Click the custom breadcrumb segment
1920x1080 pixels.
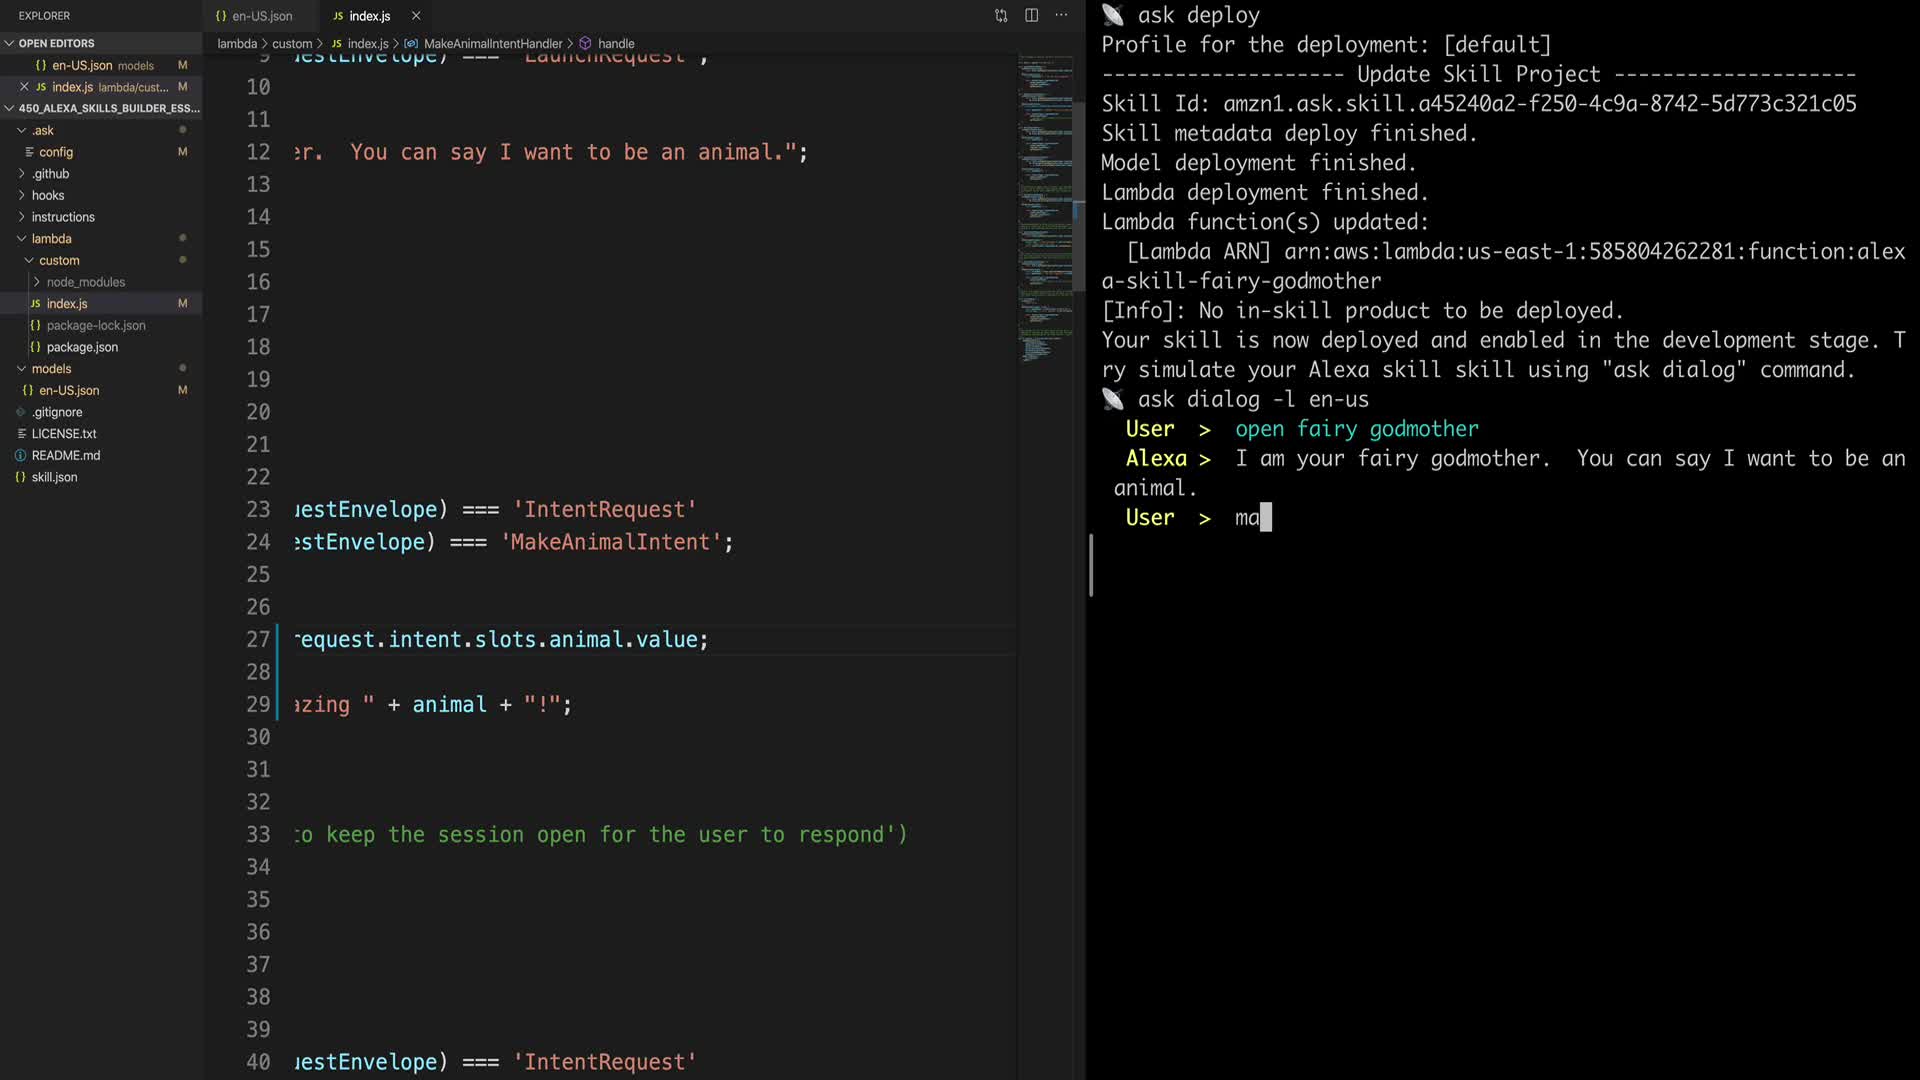[x=292, y=44]
